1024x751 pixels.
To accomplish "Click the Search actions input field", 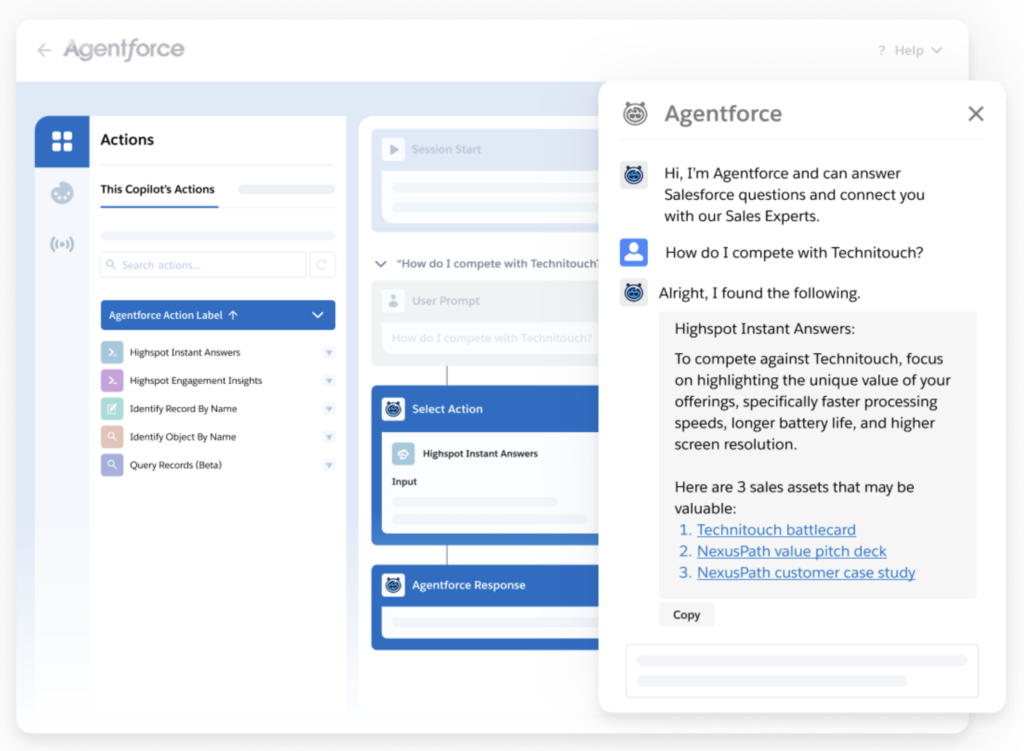I will coord(204,265).
